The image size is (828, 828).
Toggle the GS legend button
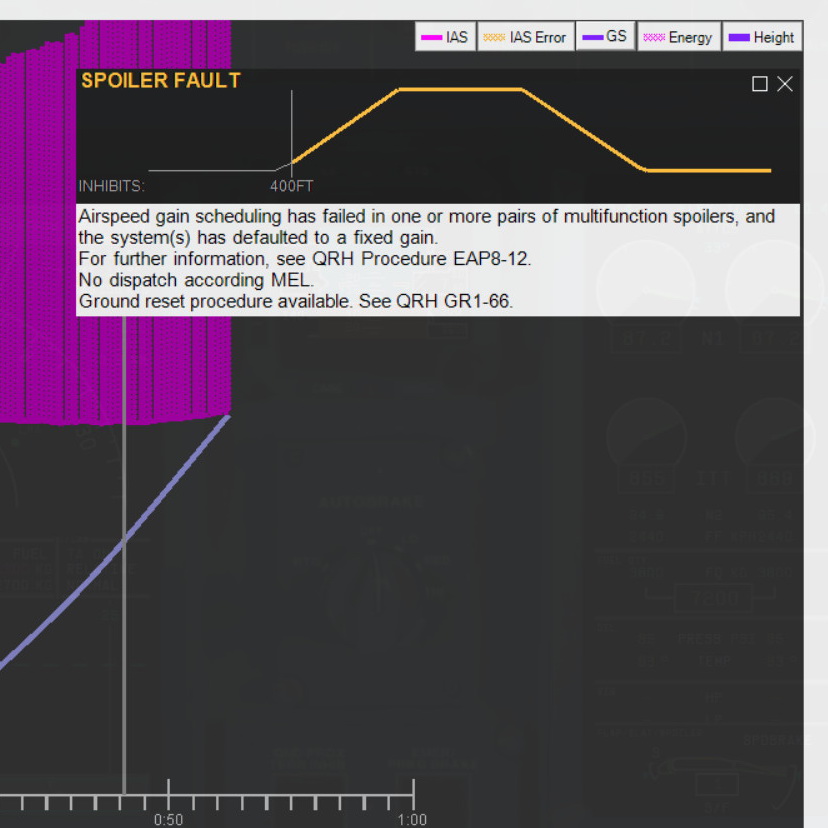(x=605, y=37)
